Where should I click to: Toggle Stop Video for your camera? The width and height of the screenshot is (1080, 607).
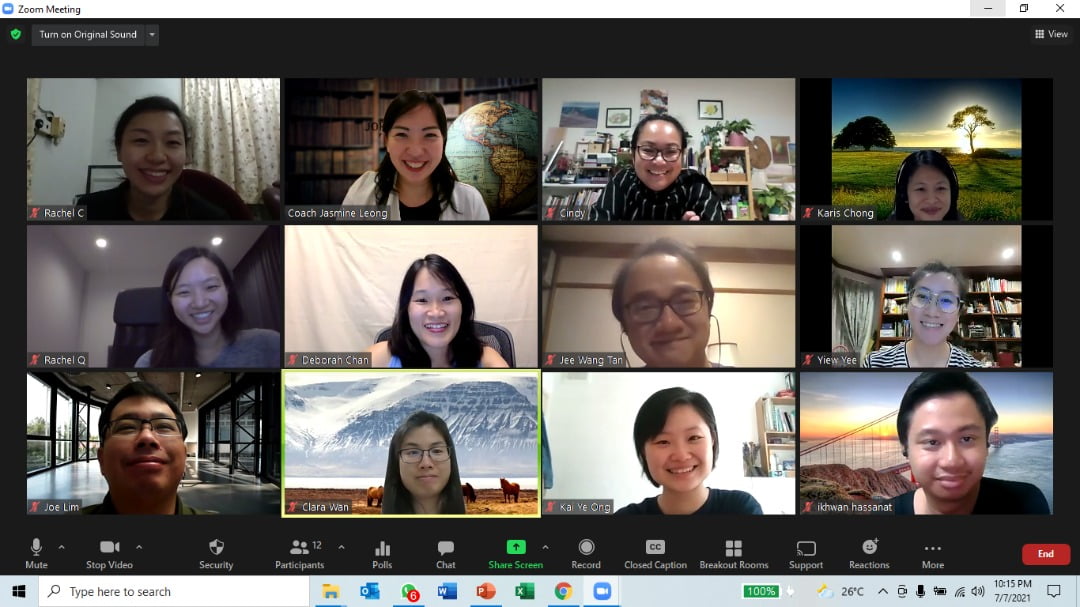[110, 555]
